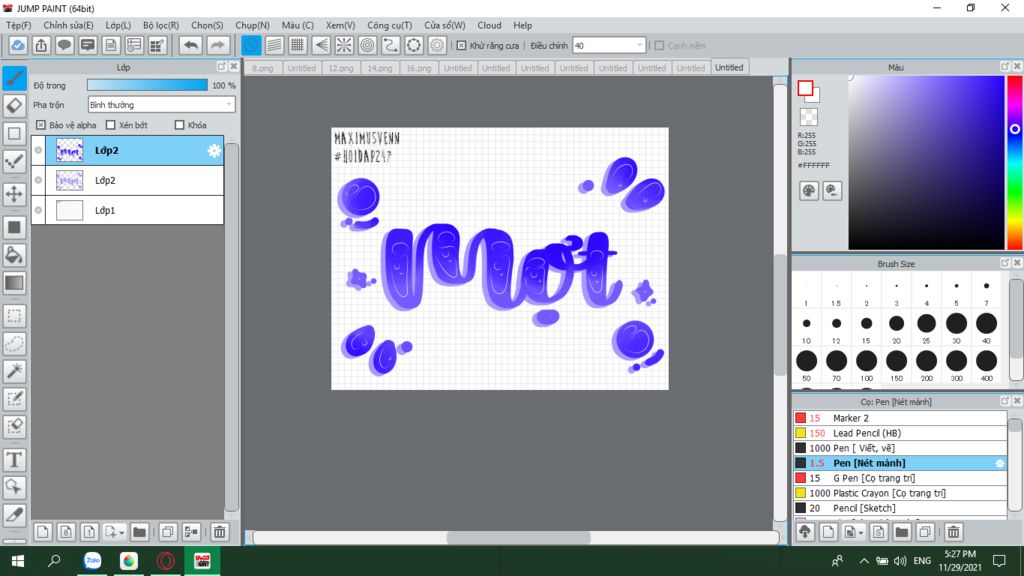Select the Magic Wand tool
The width and height of the screenshot is (1024, 576).
tap(14, 371)
